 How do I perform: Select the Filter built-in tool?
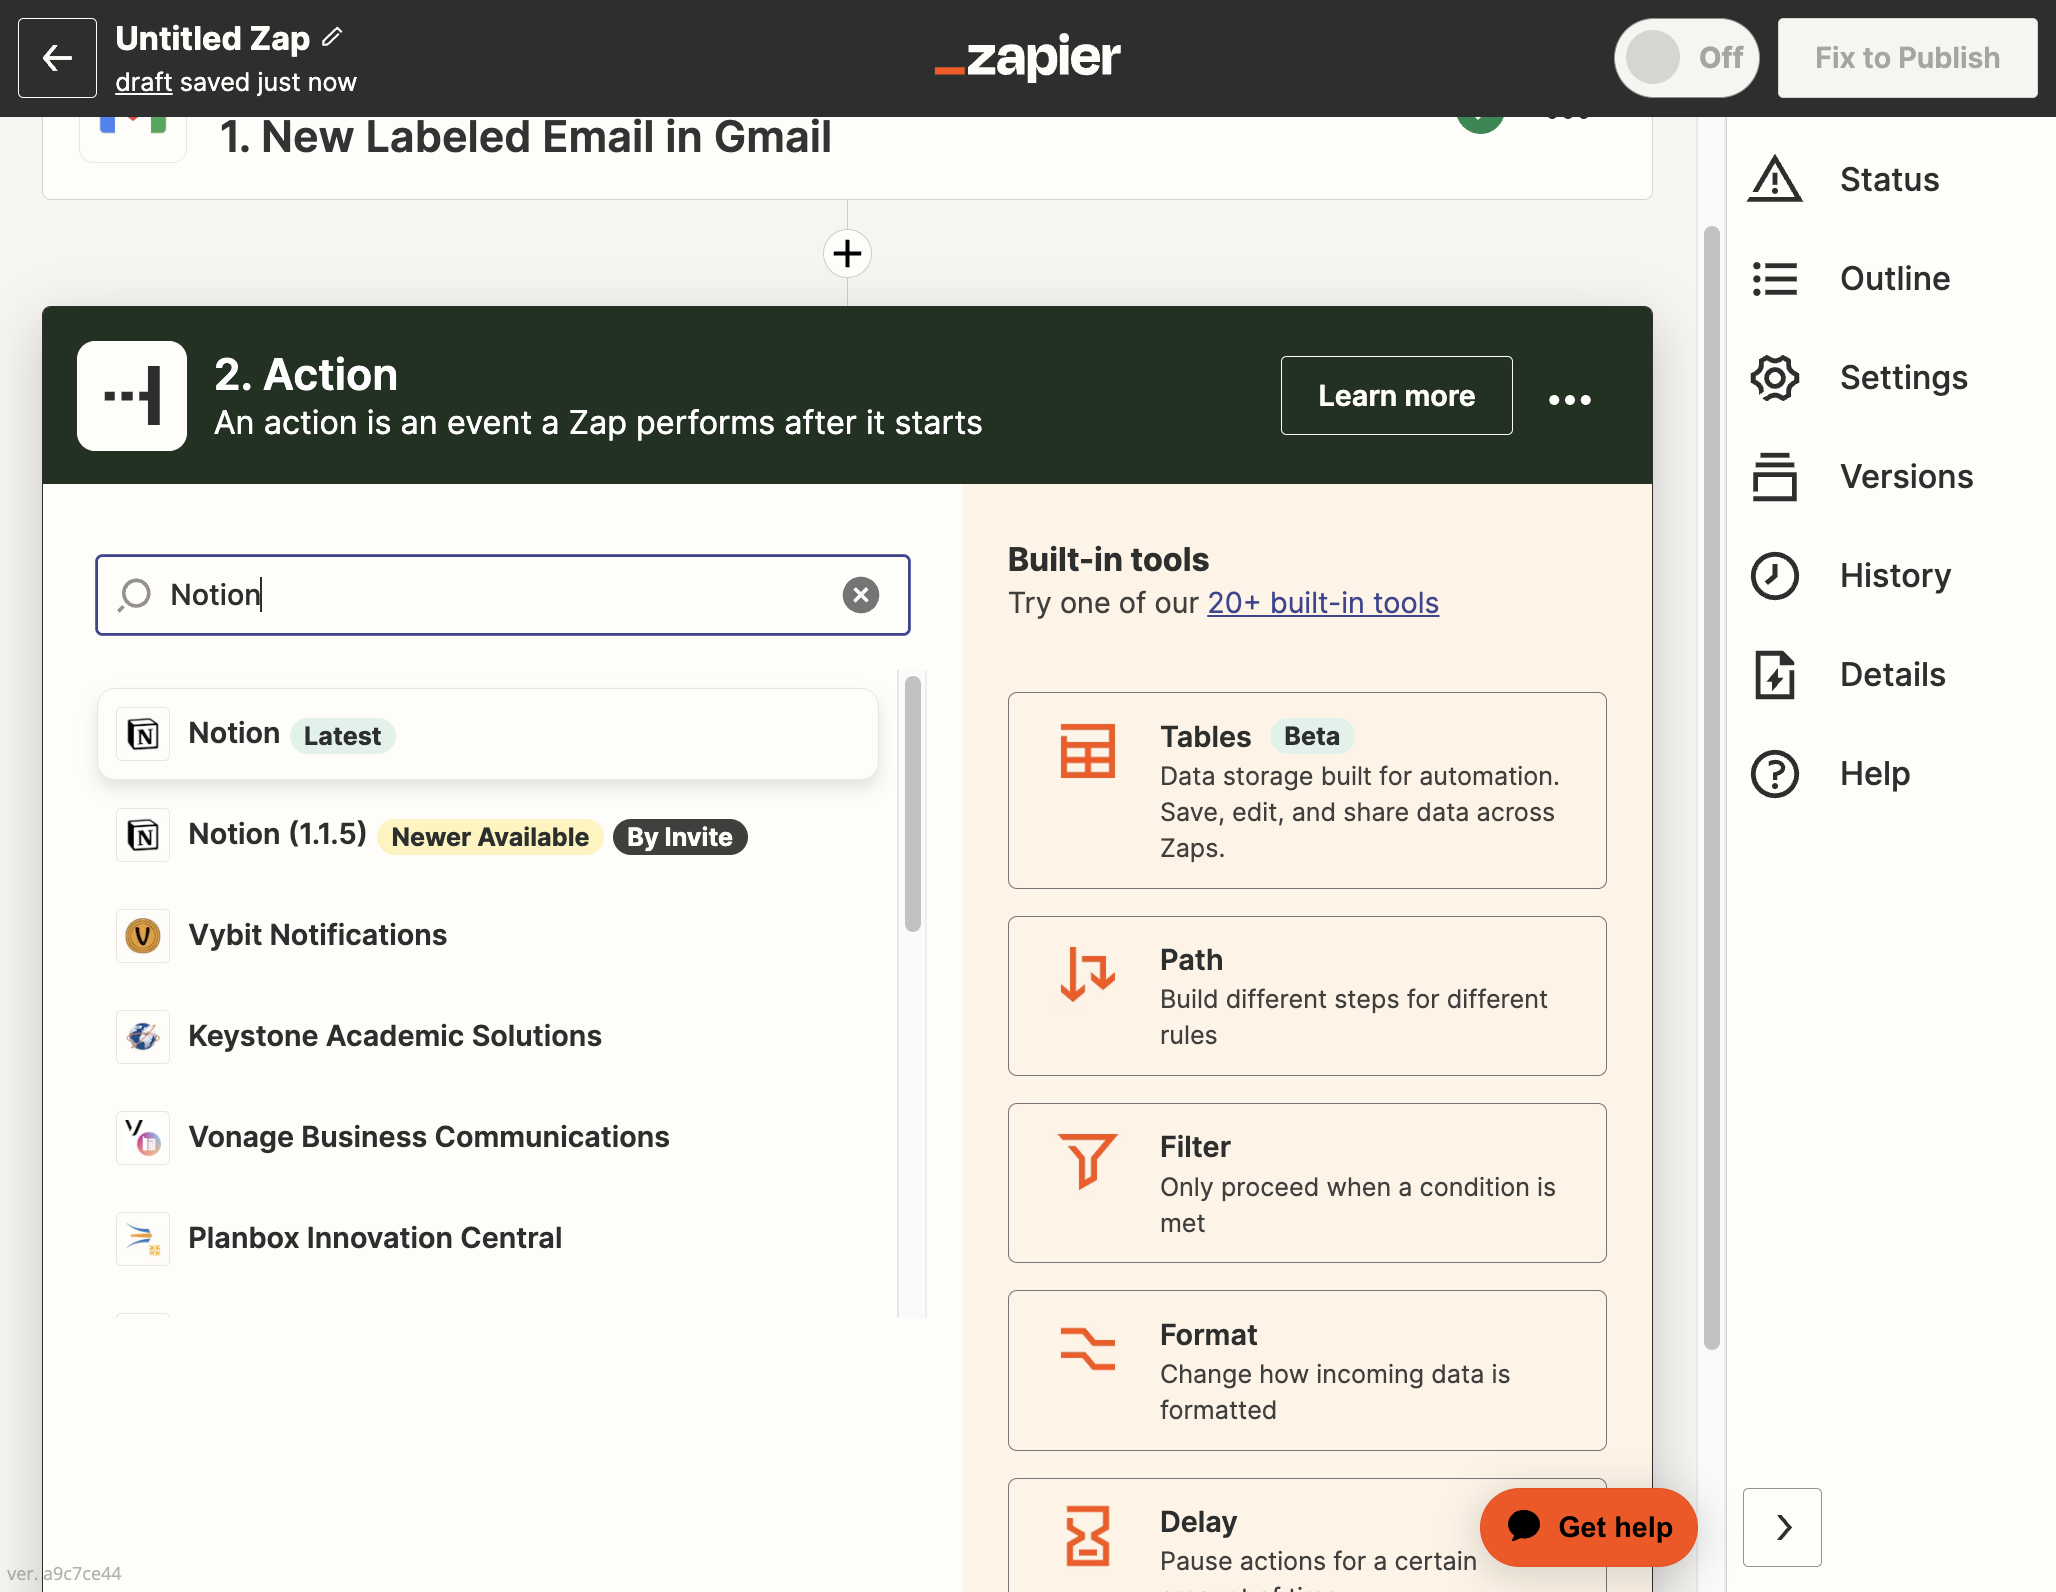(1307, 1183)
